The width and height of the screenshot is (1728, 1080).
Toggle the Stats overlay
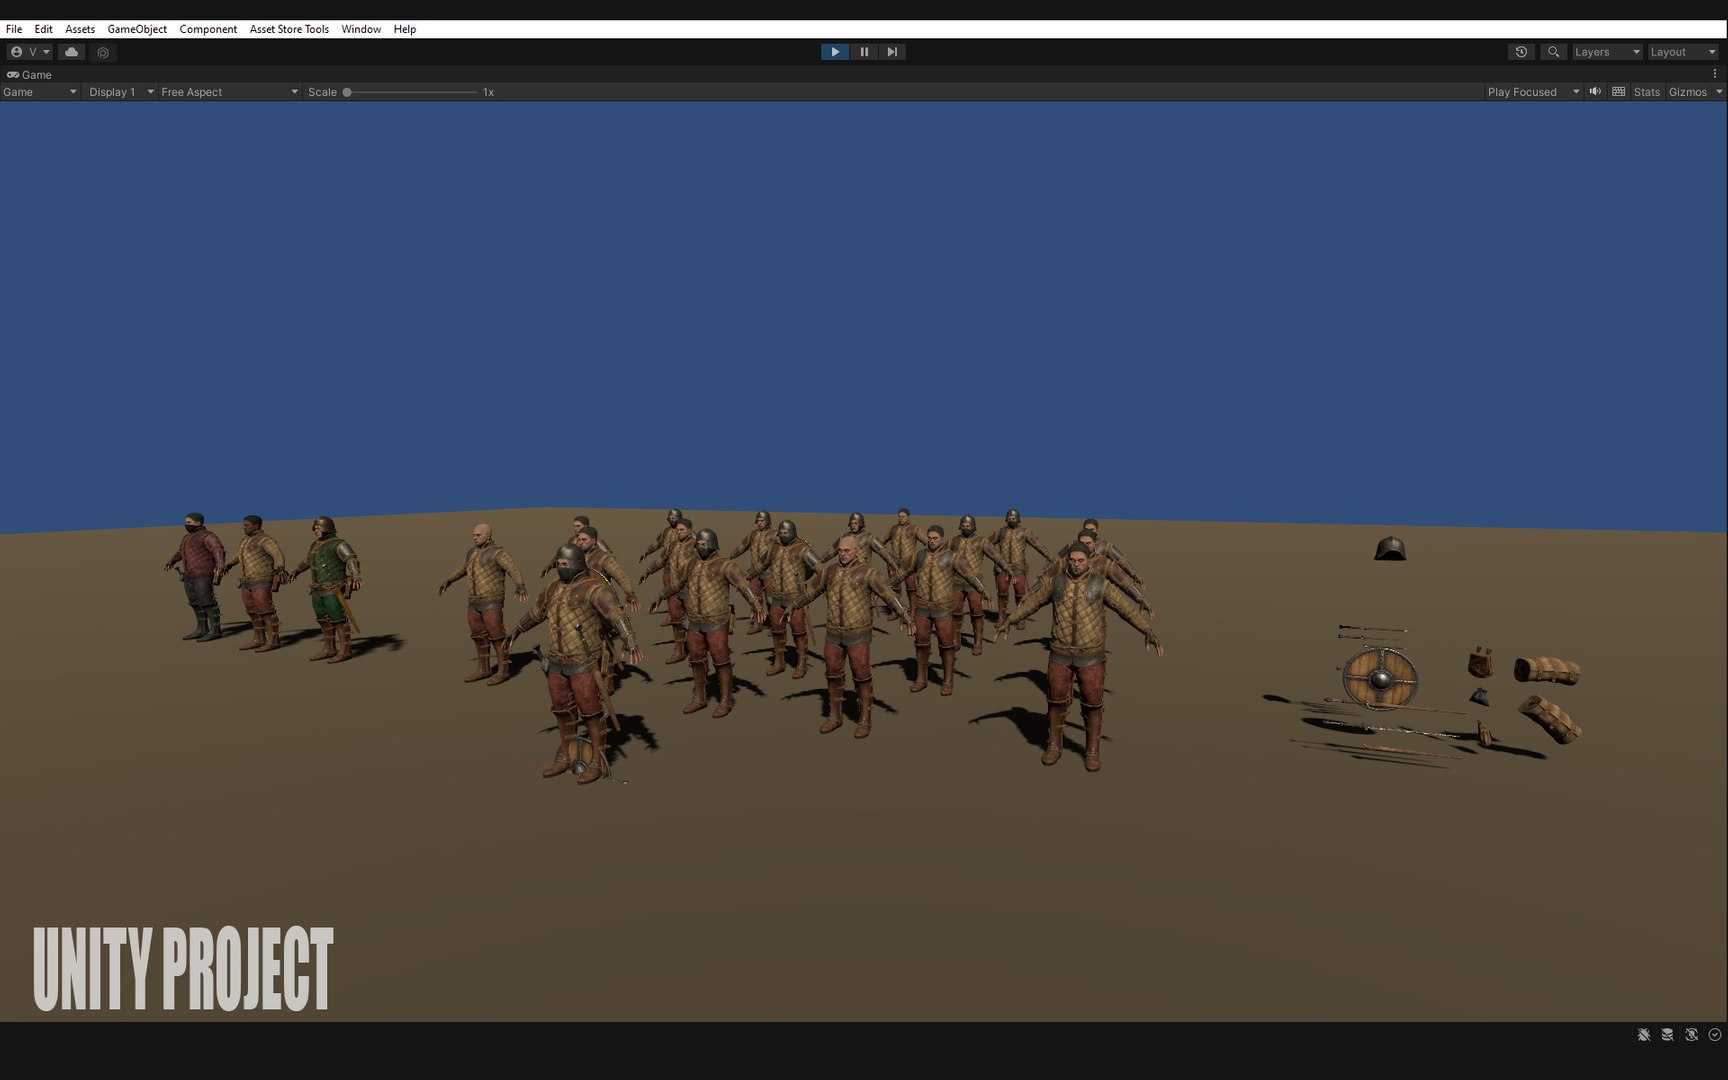pos(1646,92)
